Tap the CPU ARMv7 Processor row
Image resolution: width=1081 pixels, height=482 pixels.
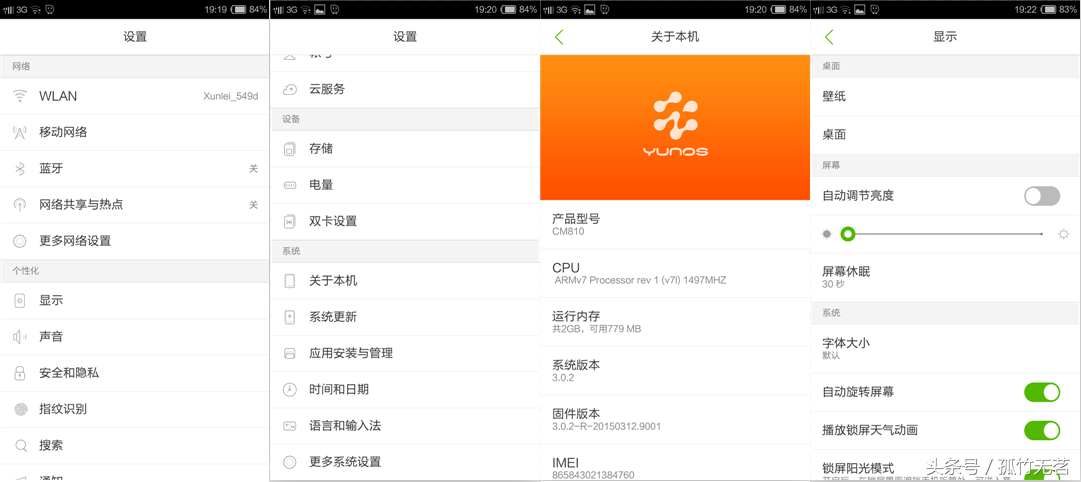(x=675, y=274)
